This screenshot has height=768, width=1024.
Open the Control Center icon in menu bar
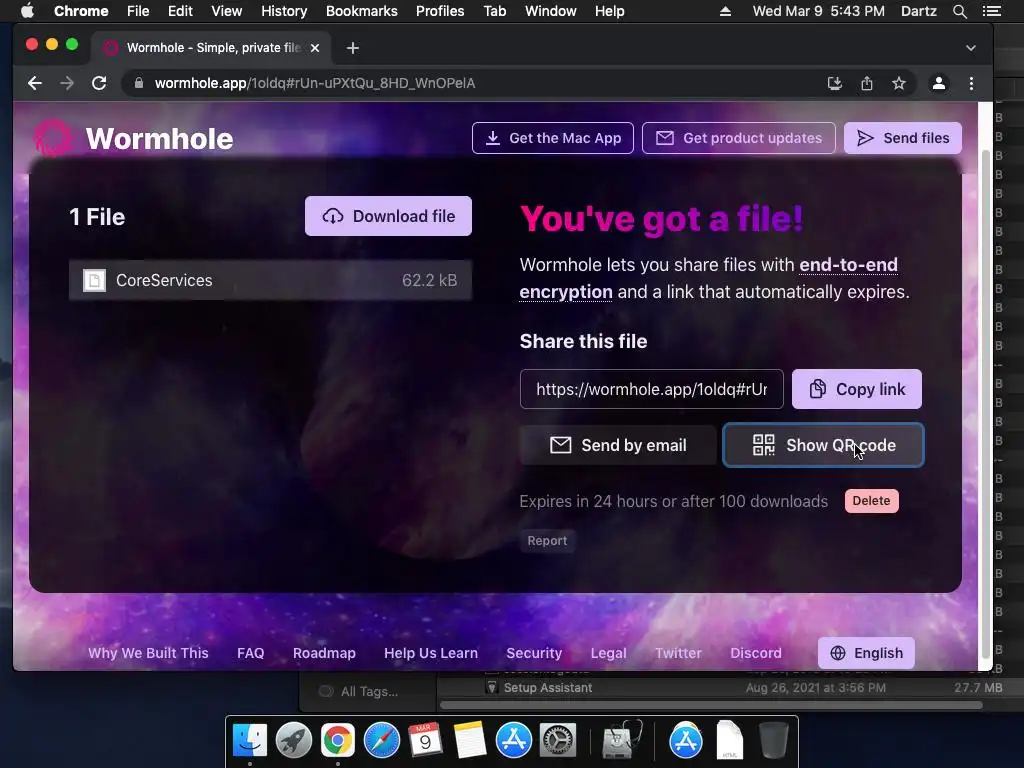click(x=991, y=11)
